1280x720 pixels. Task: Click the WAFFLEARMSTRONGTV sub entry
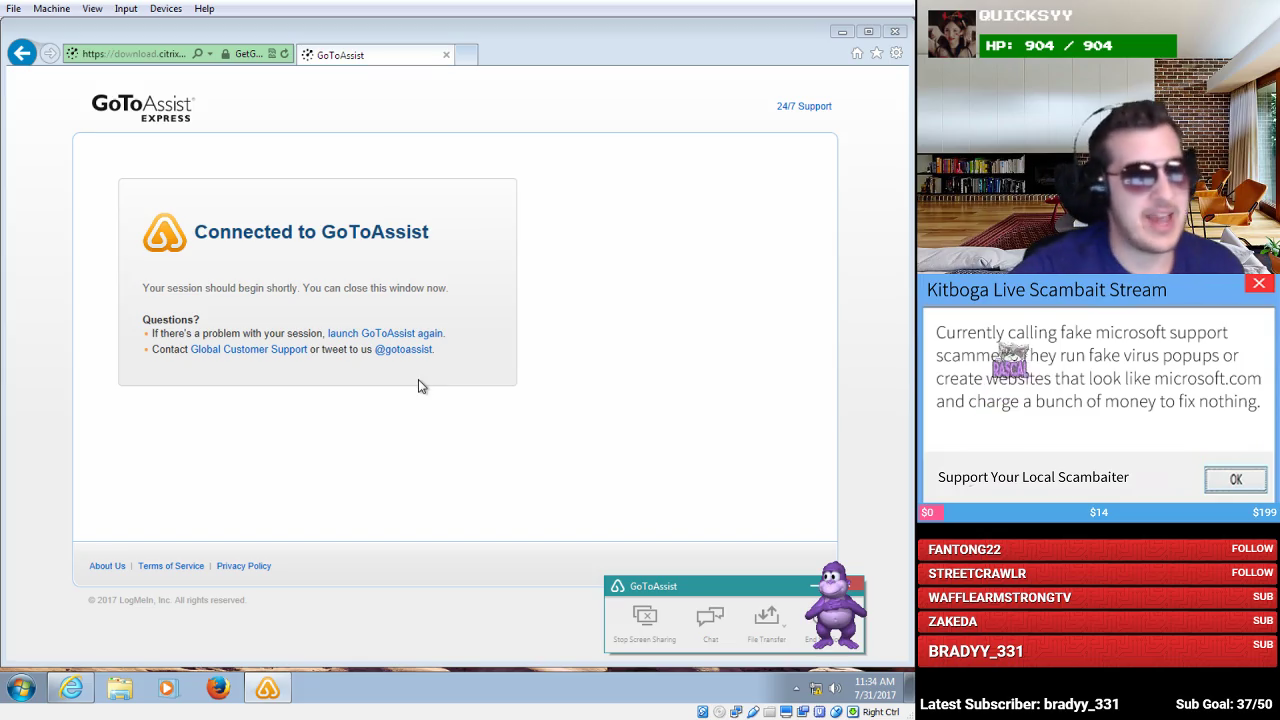point(1098,597)
